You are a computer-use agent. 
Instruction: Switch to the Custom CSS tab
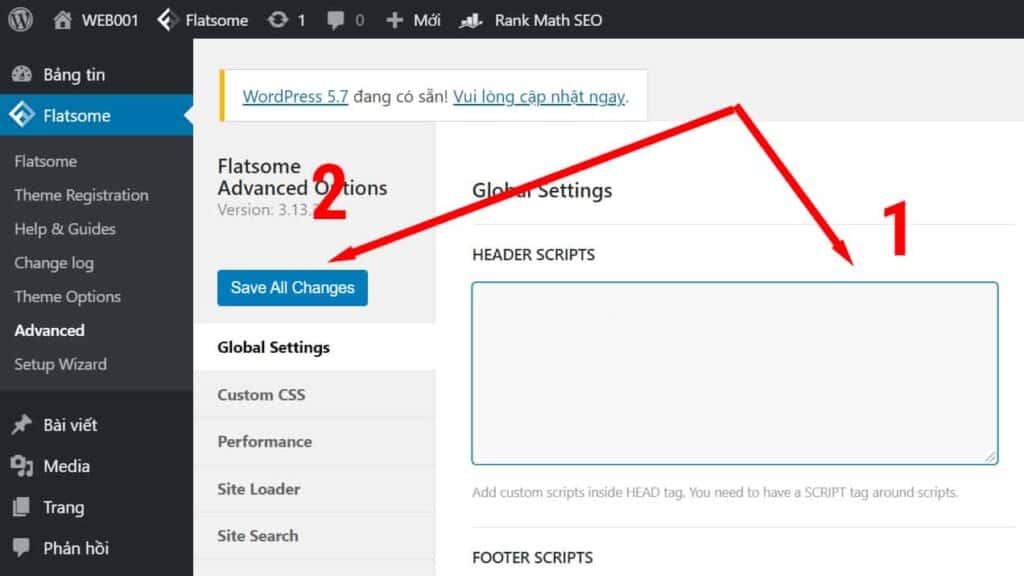click(261, 395)
